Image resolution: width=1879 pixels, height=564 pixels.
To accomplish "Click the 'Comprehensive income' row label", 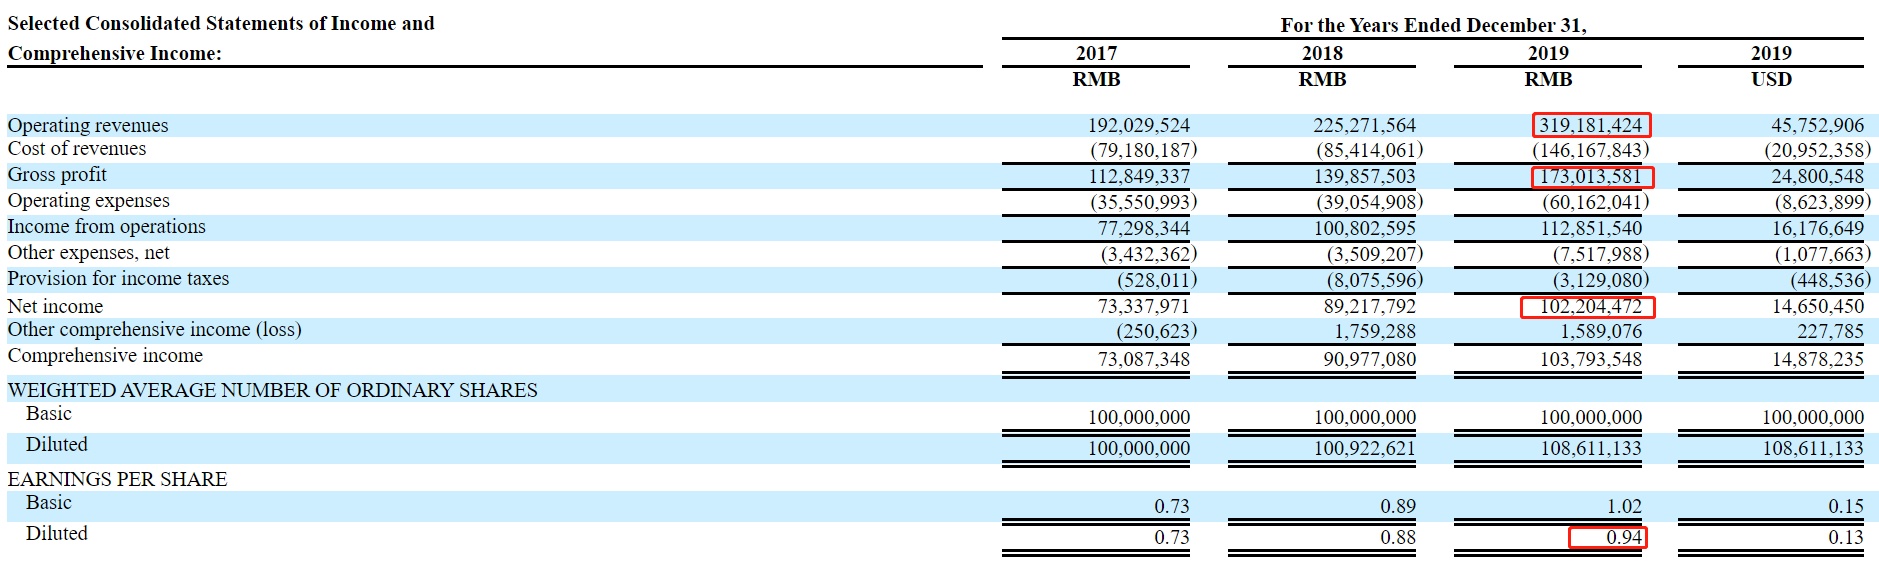I will tap(105, 356).
